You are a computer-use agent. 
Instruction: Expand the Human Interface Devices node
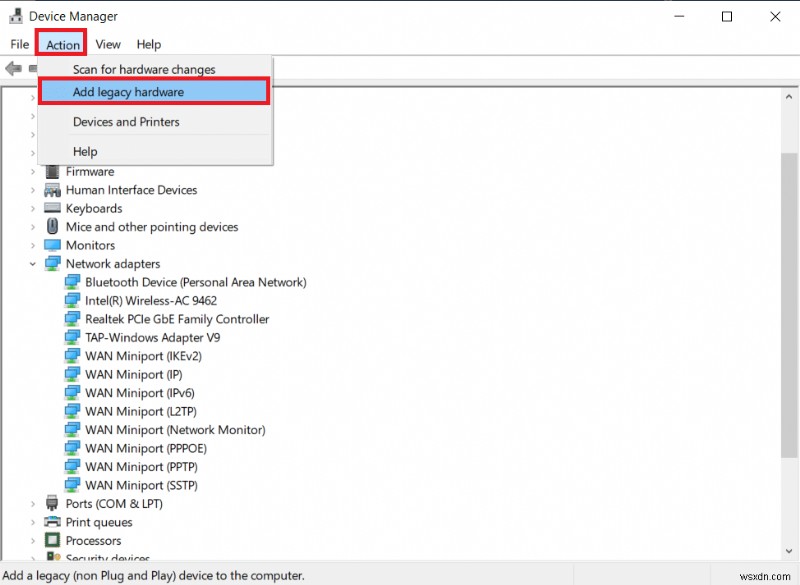(x=33, y=190)
